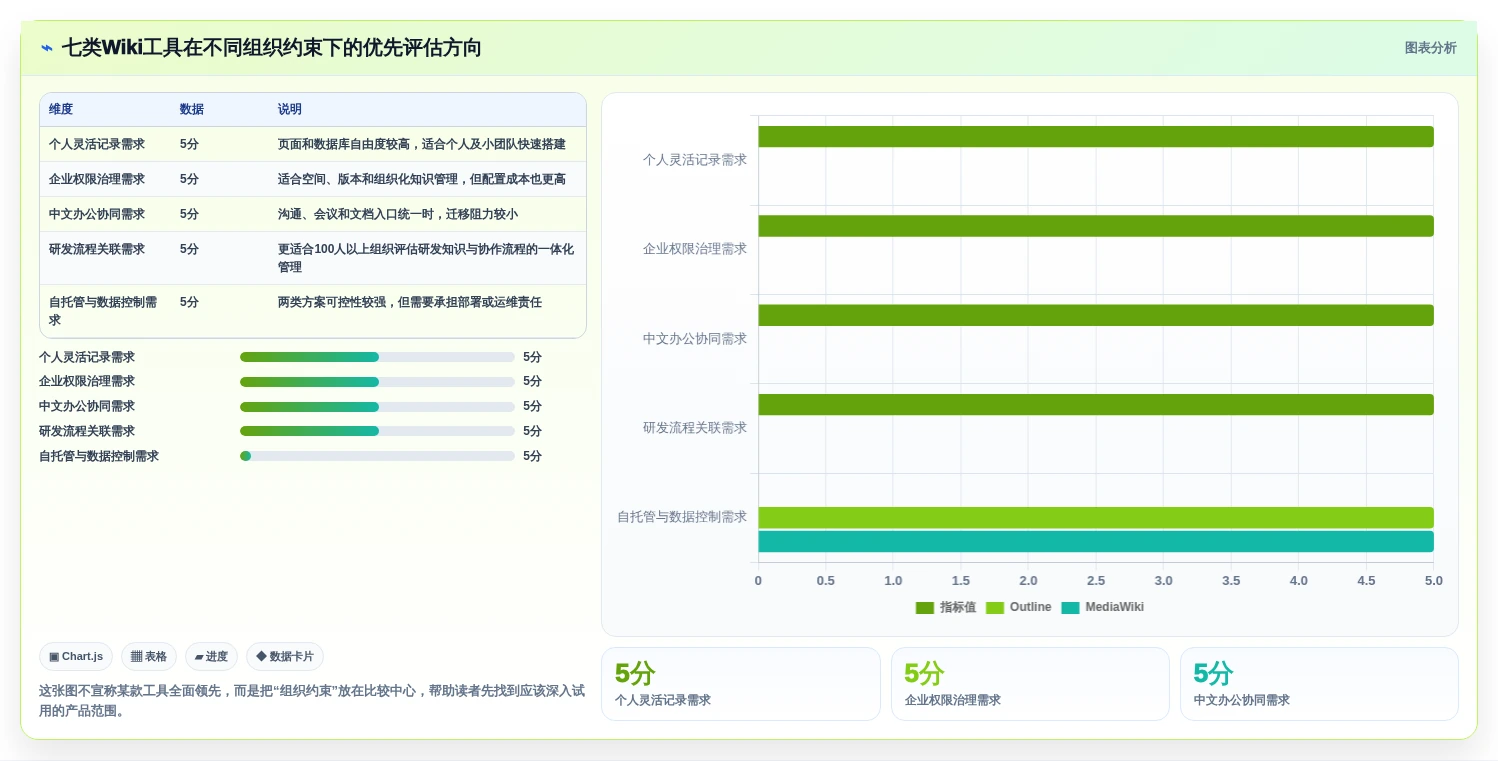Click the 研发流程关联需求 progress bar
The height and width of the screenshot is (761, 1498).
pos(377,431)
